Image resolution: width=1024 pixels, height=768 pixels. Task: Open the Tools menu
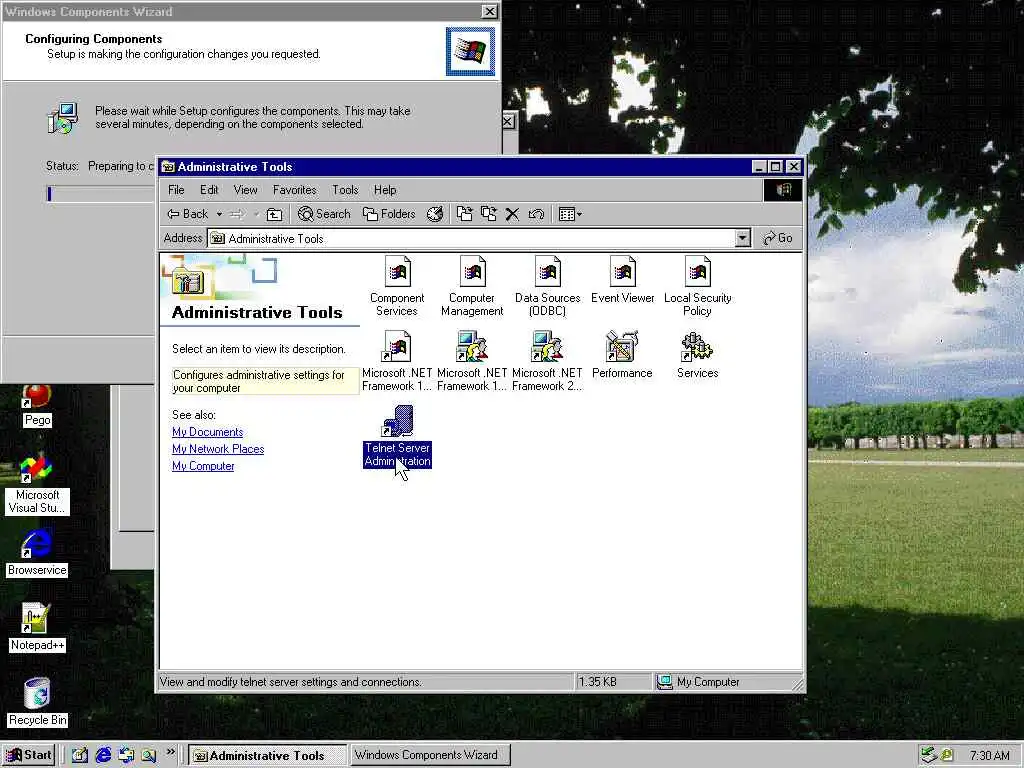point(345,190)
